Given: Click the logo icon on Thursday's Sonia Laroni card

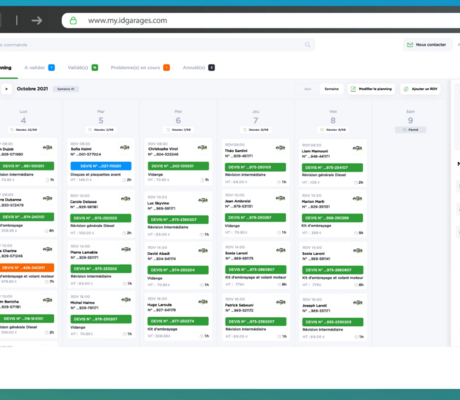Looking at the screenshot, I should tap(281, 250).
